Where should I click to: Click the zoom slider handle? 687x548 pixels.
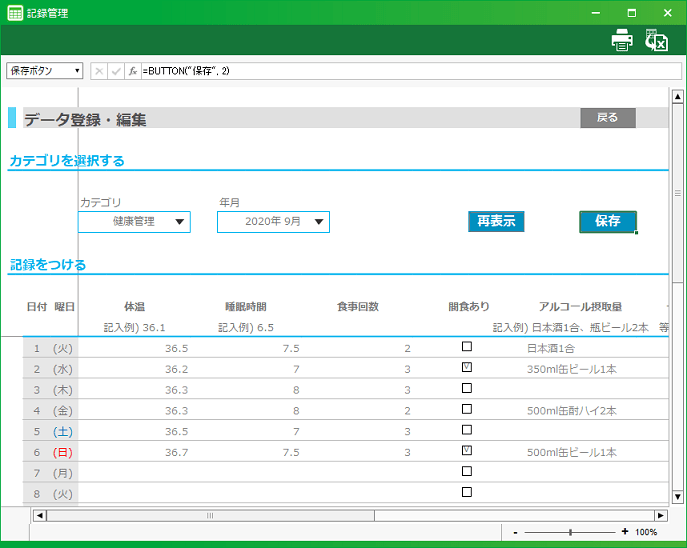point(570,532)
